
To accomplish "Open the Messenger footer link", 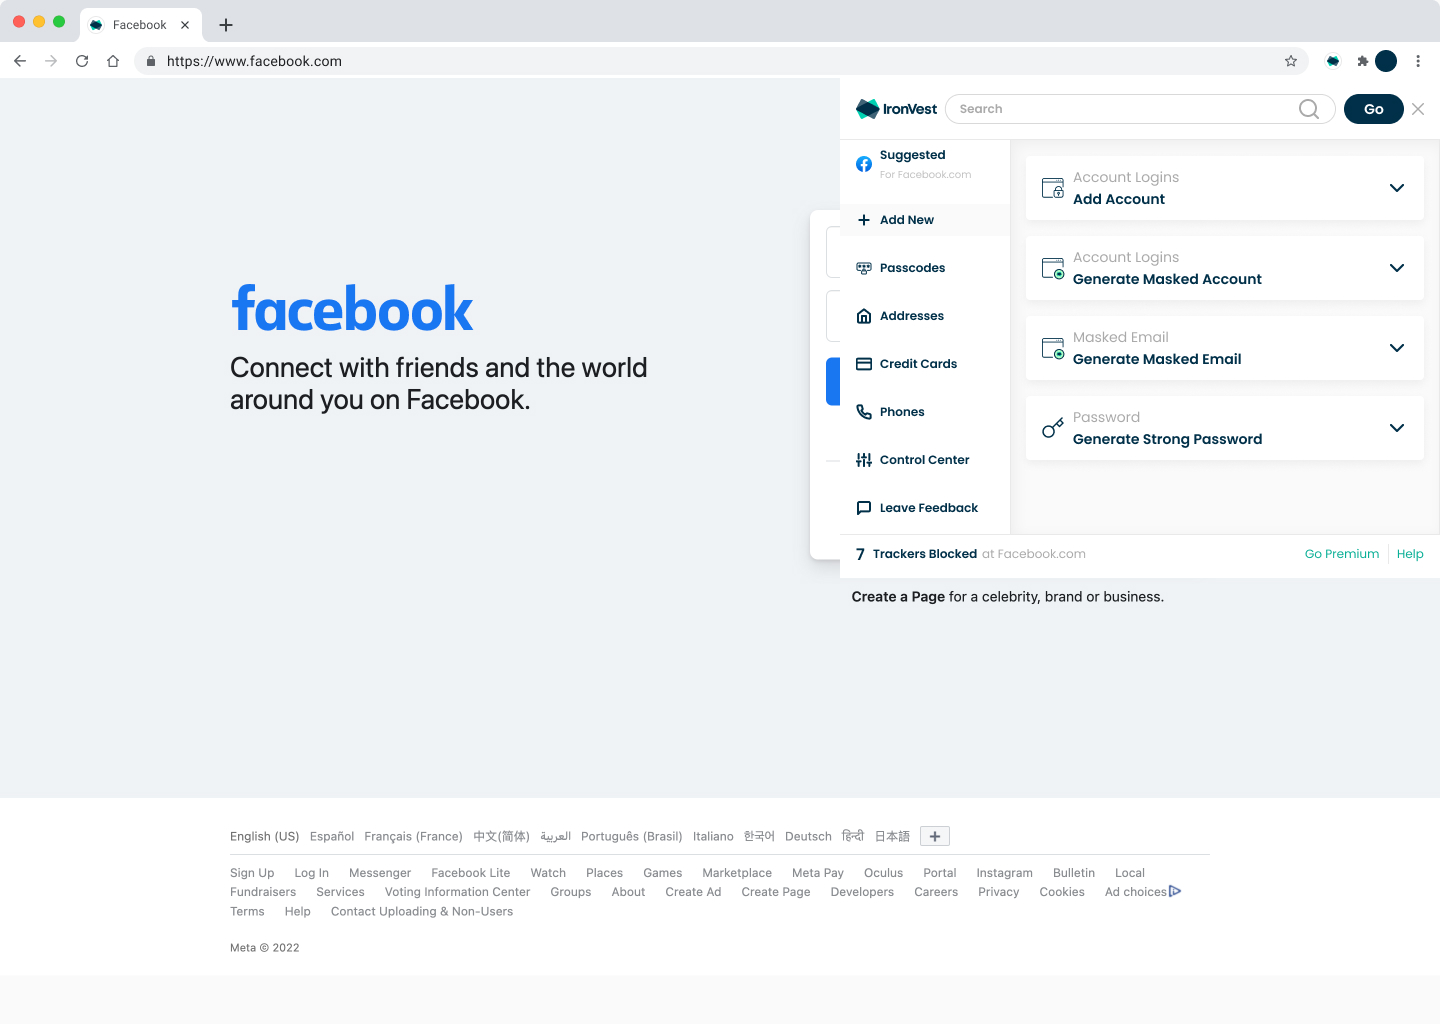I will 380,873.
